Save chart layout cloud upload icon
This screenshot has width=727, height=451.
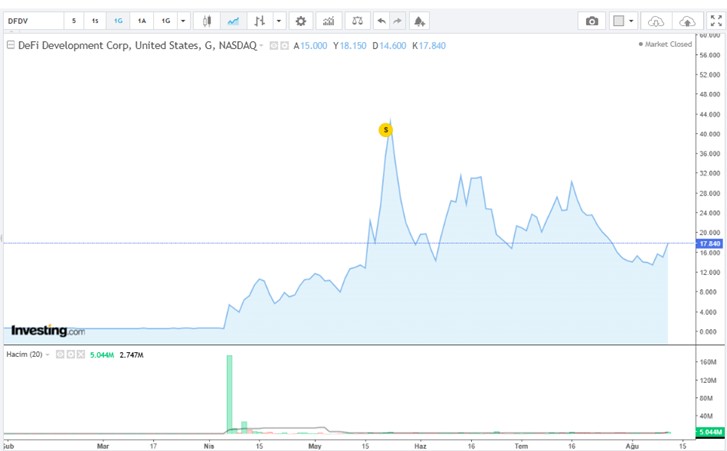coord(688,21)
